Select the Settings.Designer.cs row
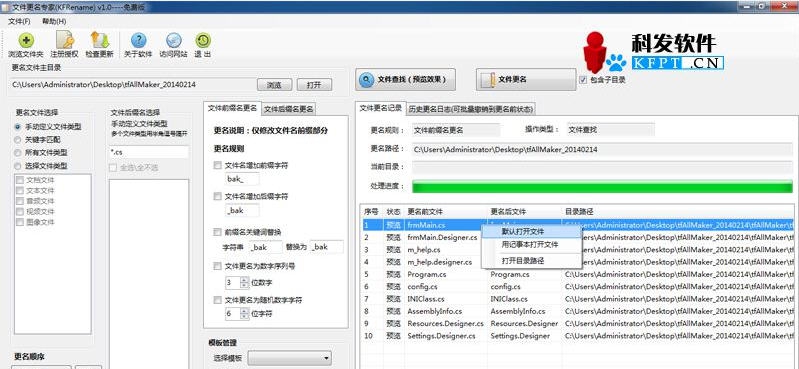This screenshot has height=369, width=799. pyautogui.click(x=577, y=336)
